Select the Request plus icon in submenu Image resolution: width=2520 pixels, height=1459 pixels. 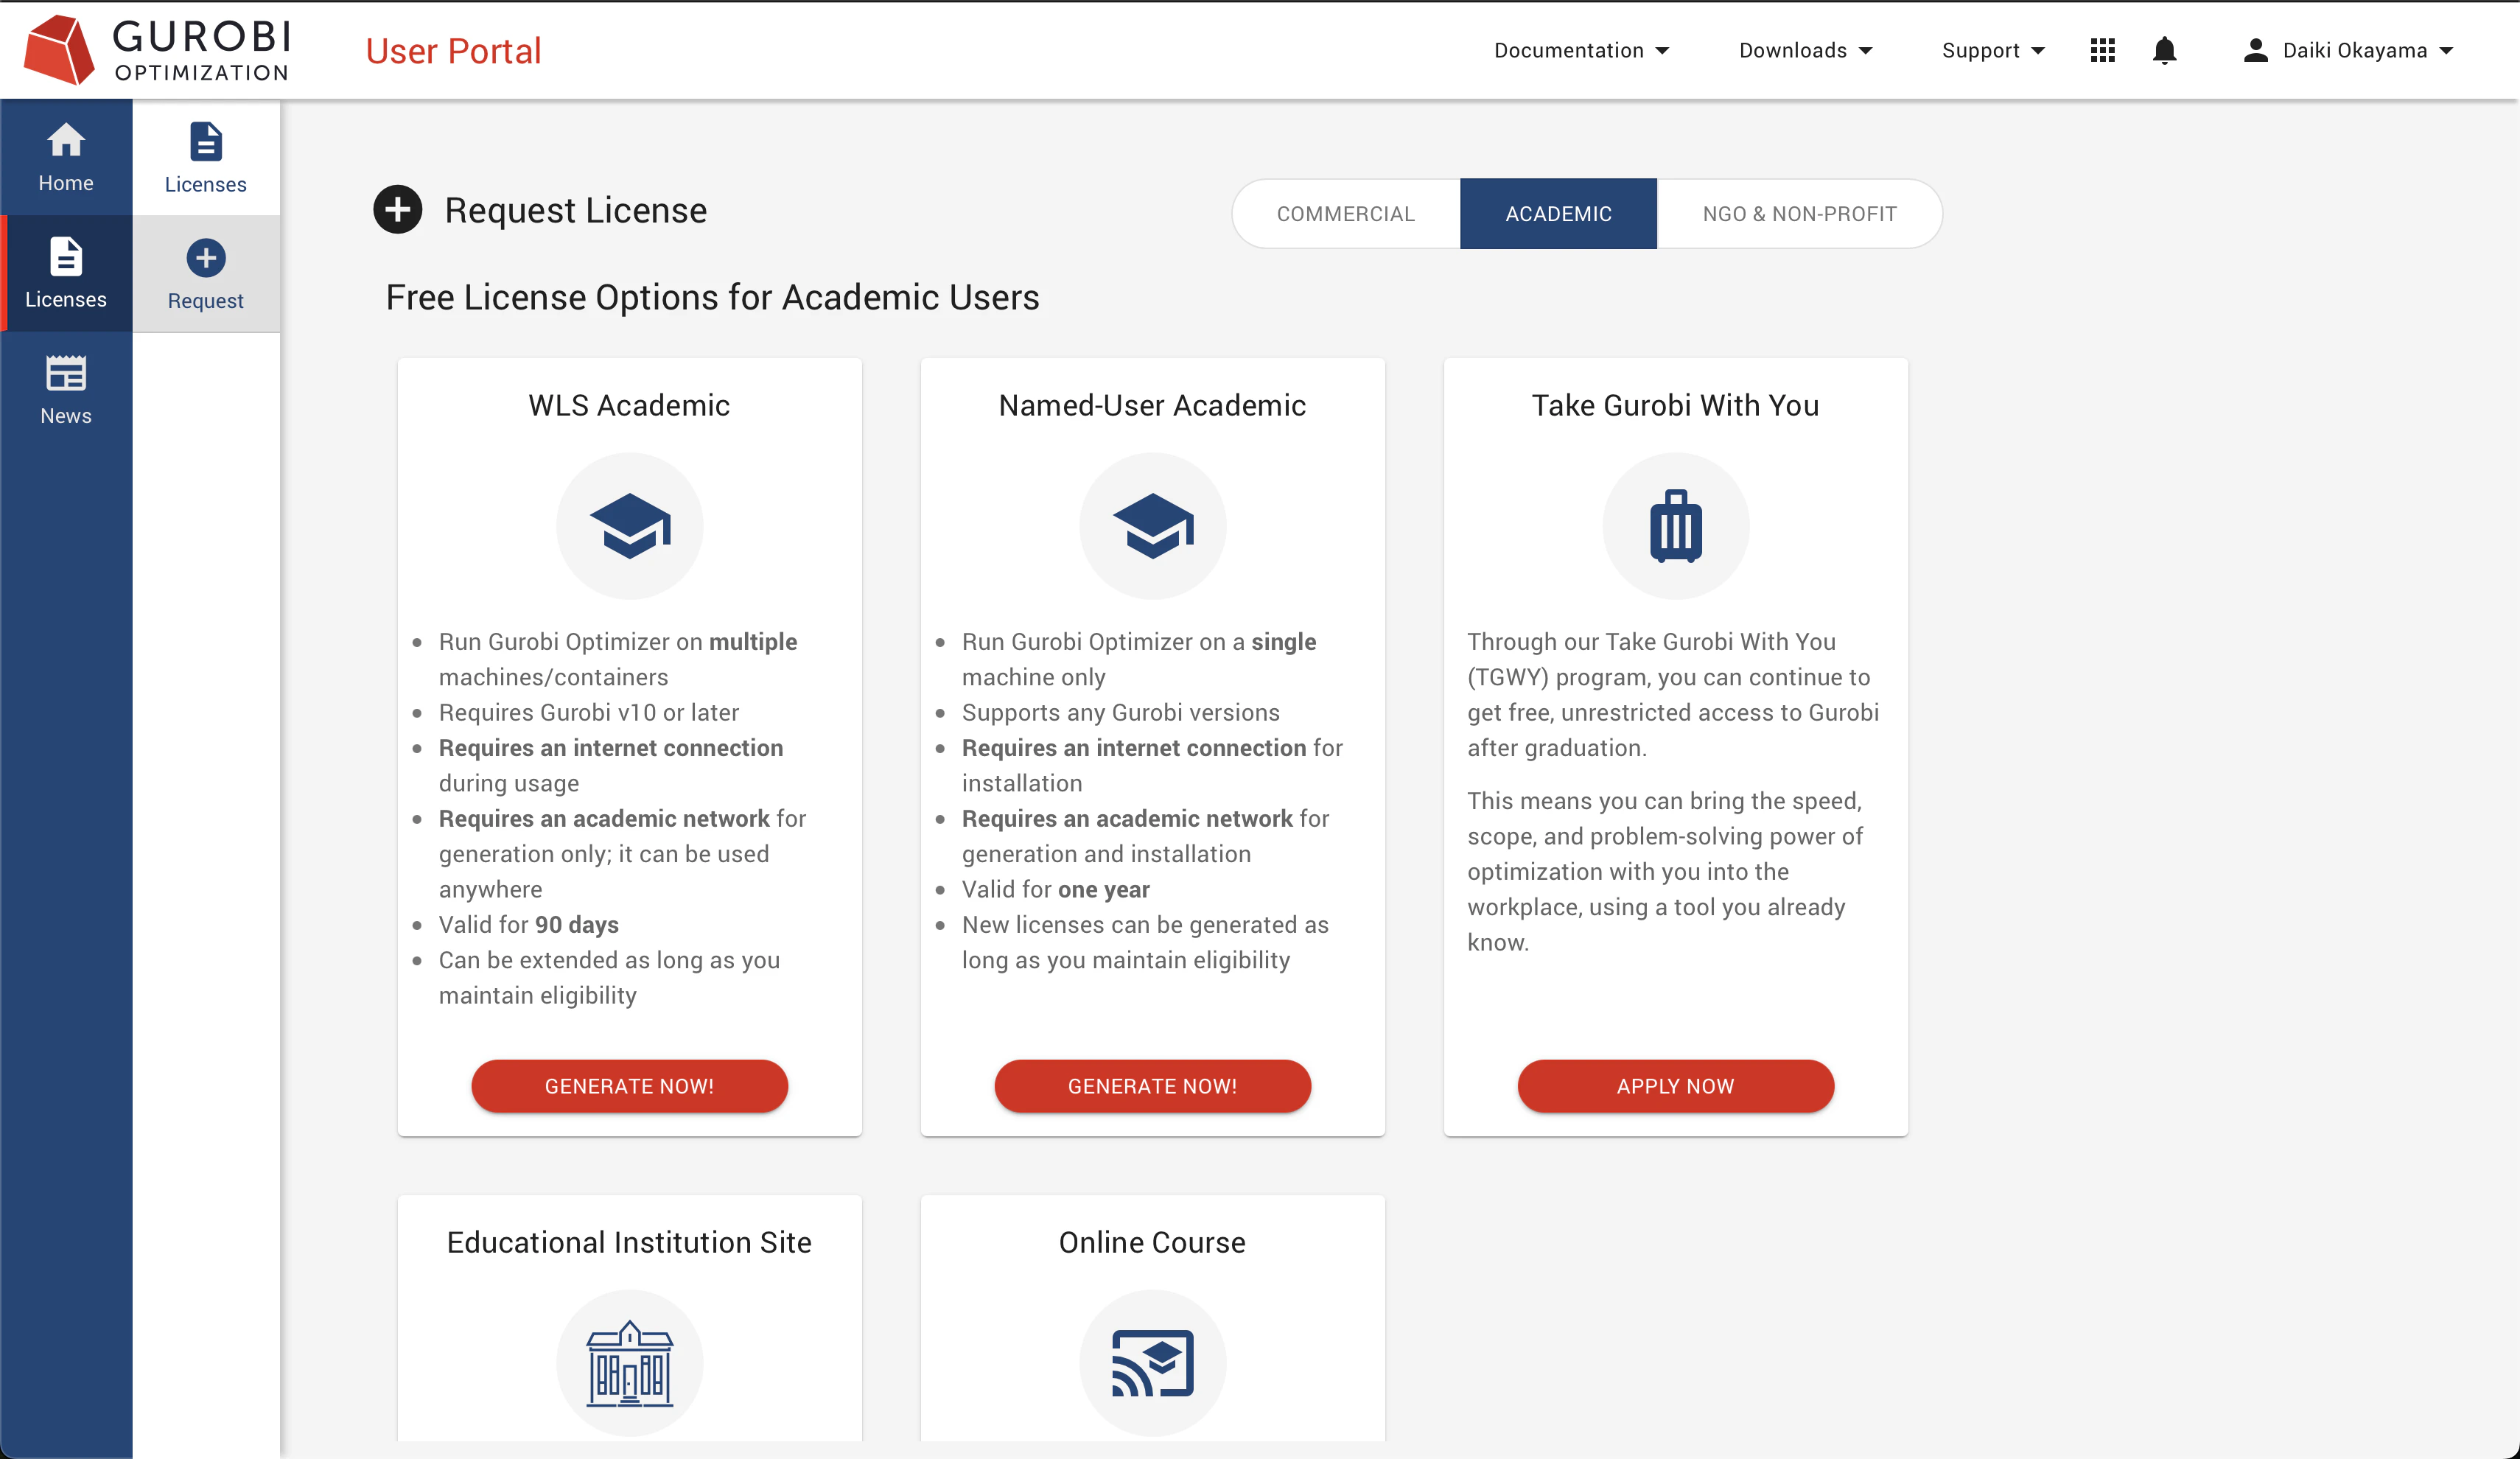pyautogui.click(x=205, y=258)
